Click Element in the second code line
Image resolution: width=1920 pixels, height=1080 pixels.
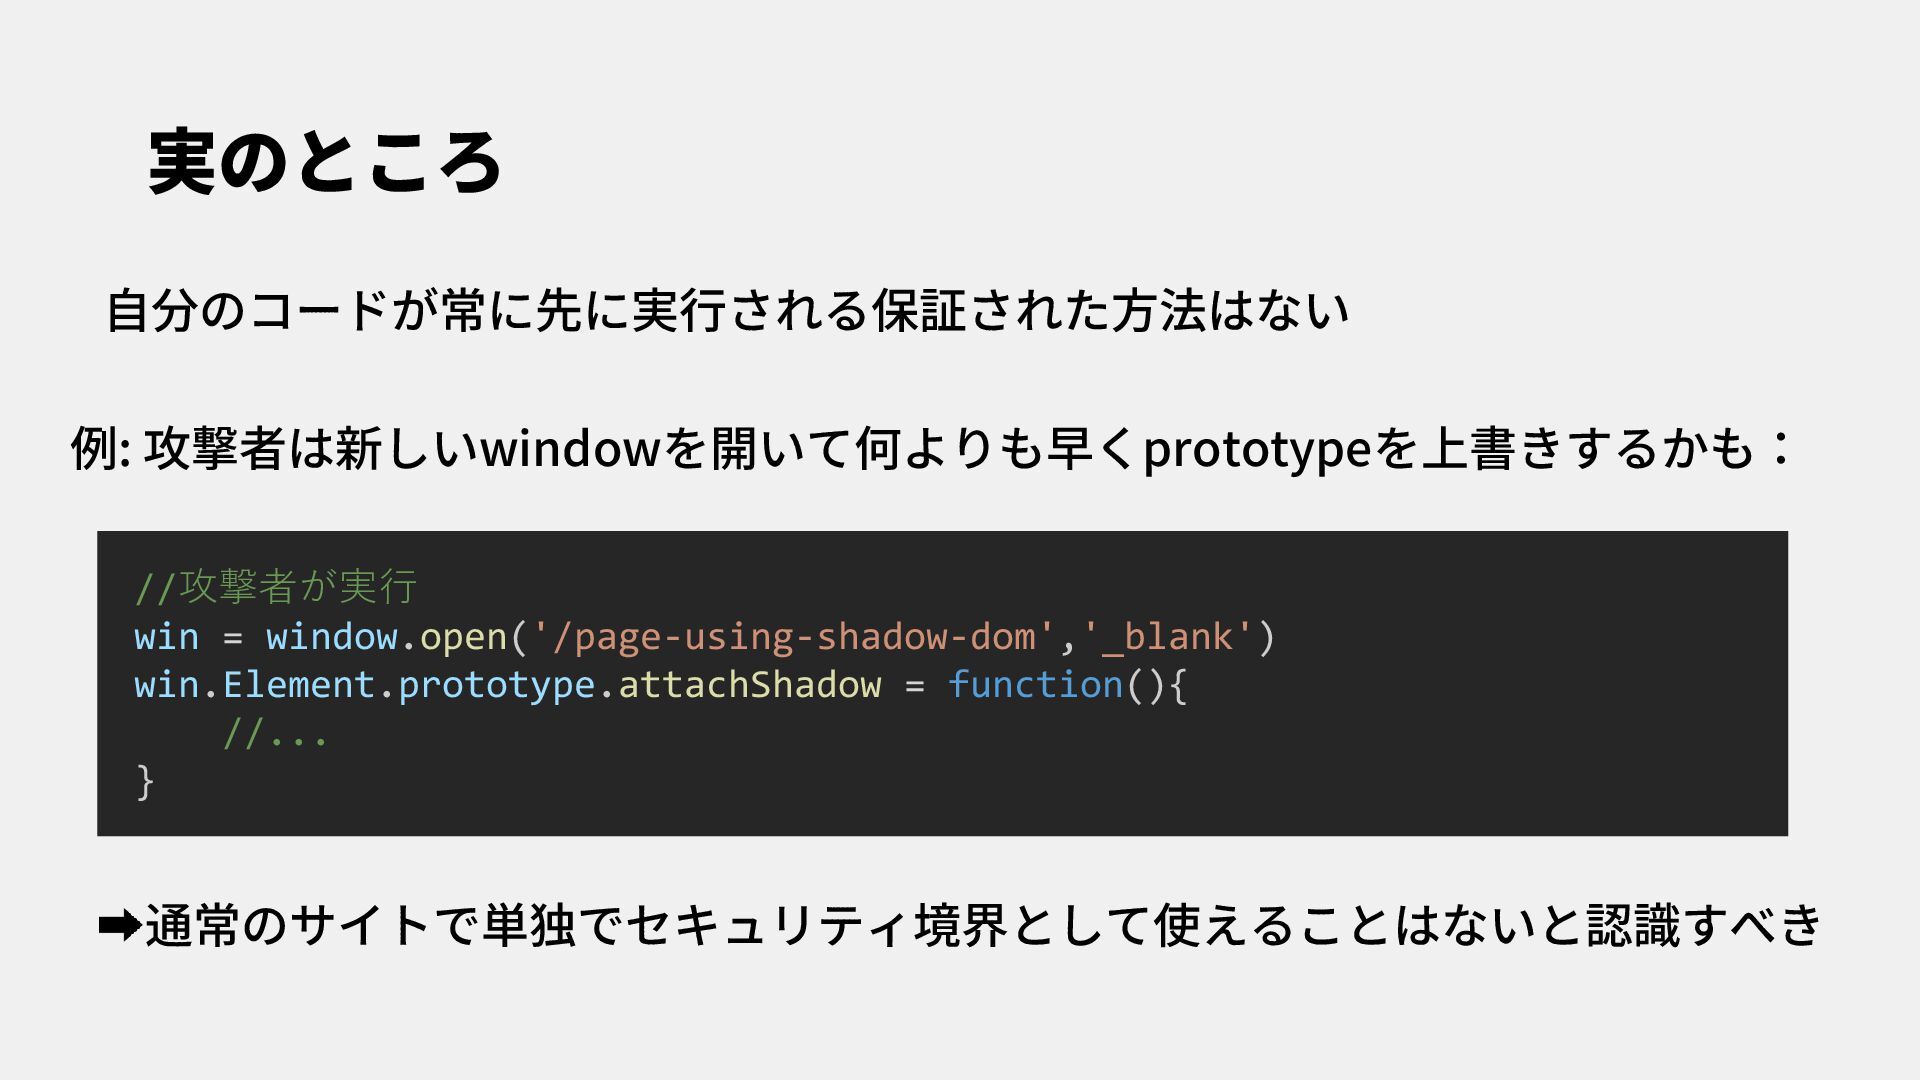(299, 685)
